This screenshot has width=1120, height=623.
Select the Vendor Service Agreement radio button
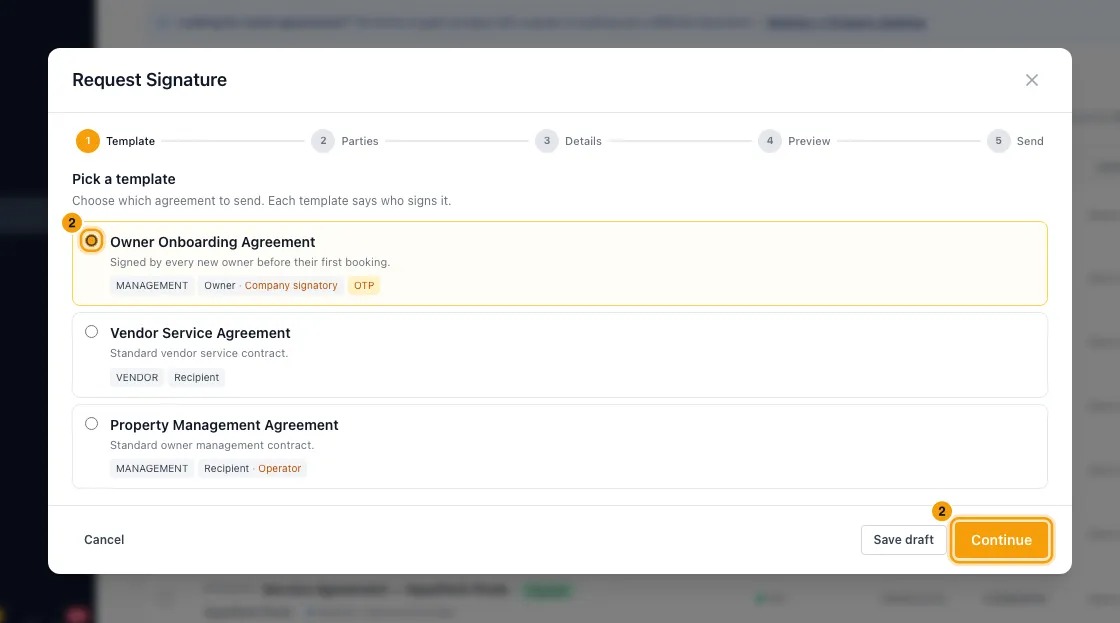[91, 332]
